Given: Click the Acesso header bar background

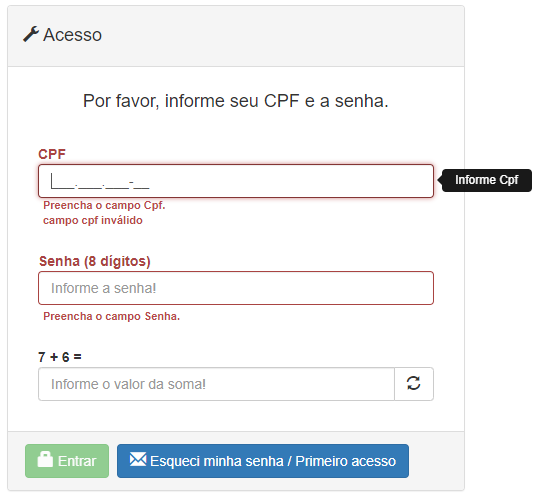Looking at the screenshot, I should pyautogui.click(x=279, y=36).
